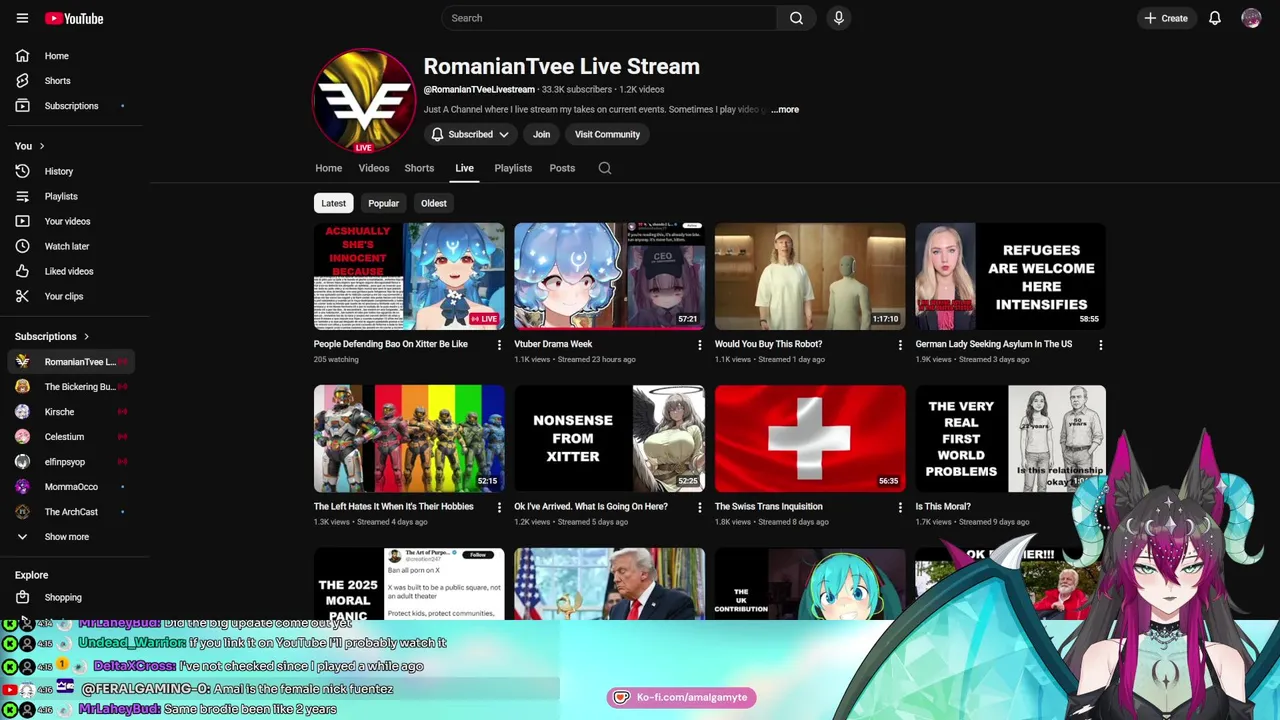Click the RomanianTvee channel avatar
The image size is (1280, 720).
point(364,100)
